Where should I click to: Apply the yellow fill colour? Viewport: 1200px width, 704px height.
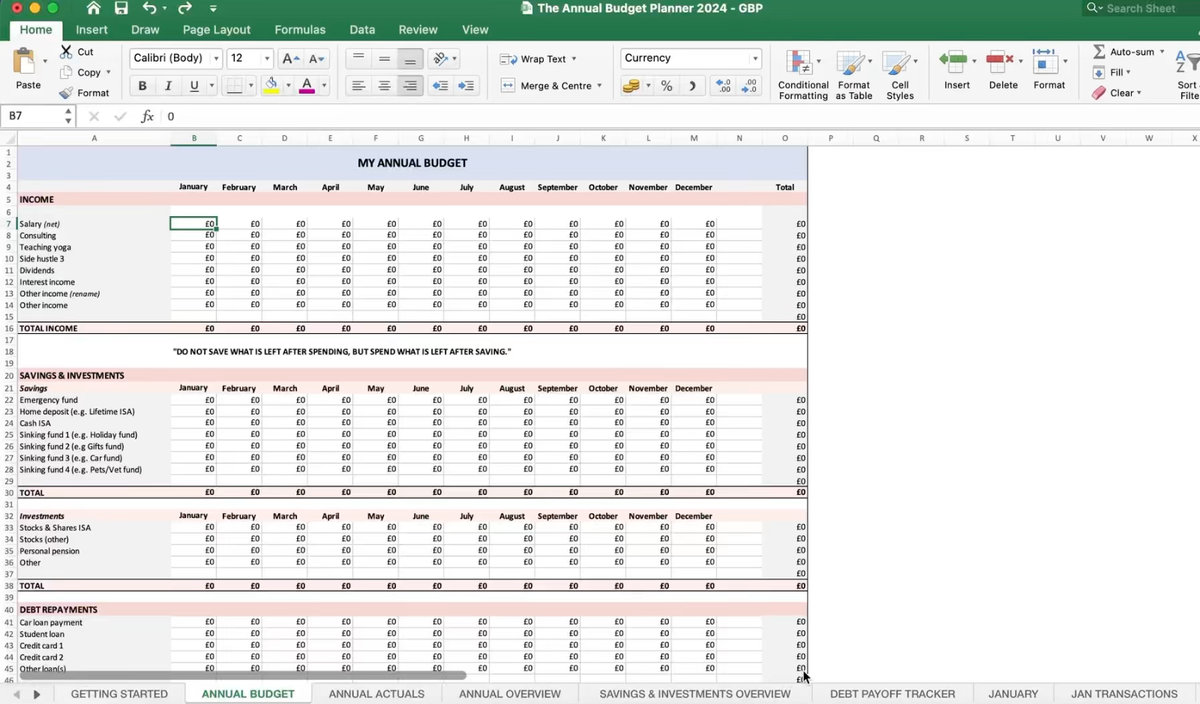tap(271, 86)
